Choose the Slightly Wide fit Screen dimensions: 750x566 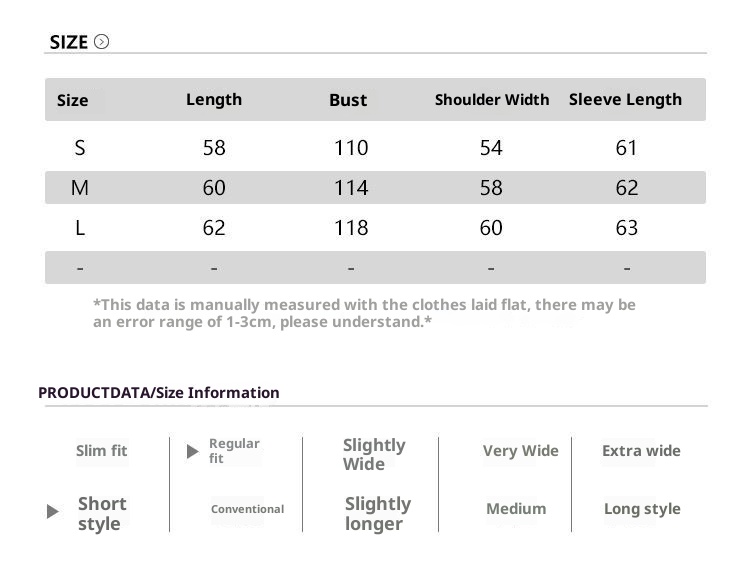(373, 454)
